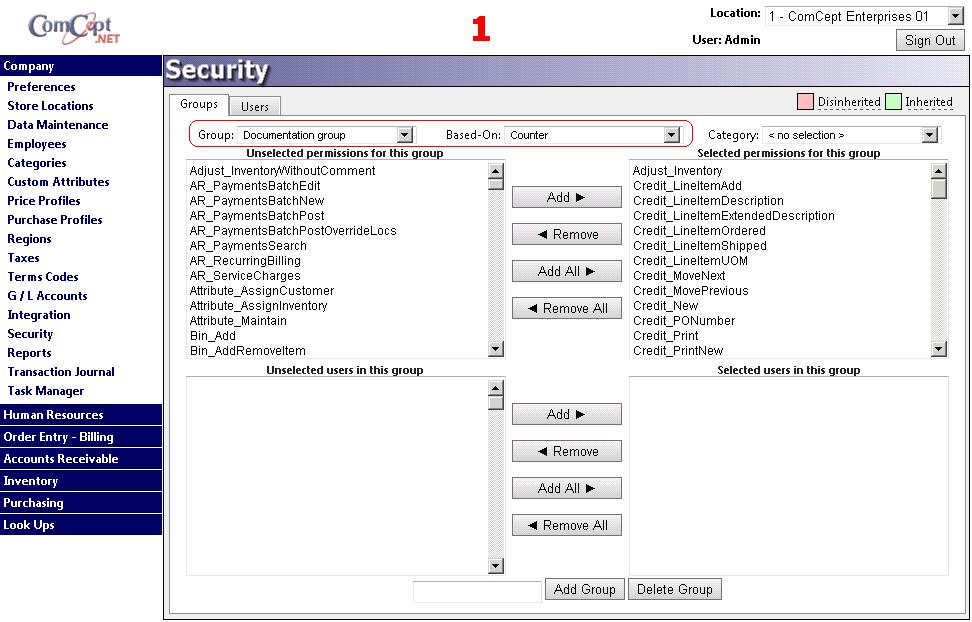This screenshot has height=622, width=972.
Task: Click Delete Group button
Action: (x=675, y=589)
